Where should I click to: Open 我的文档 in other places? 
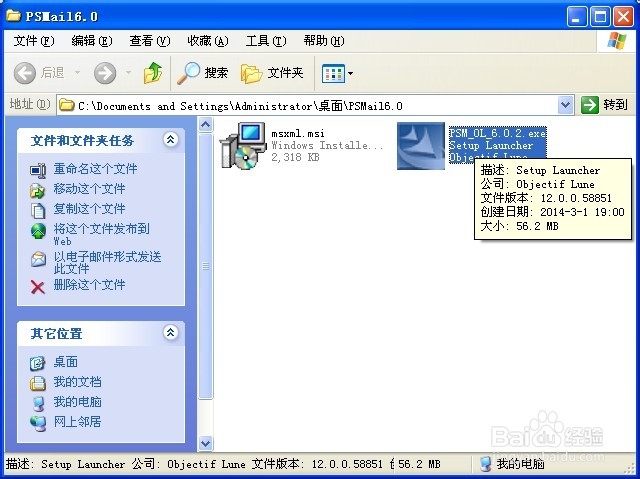77,382
